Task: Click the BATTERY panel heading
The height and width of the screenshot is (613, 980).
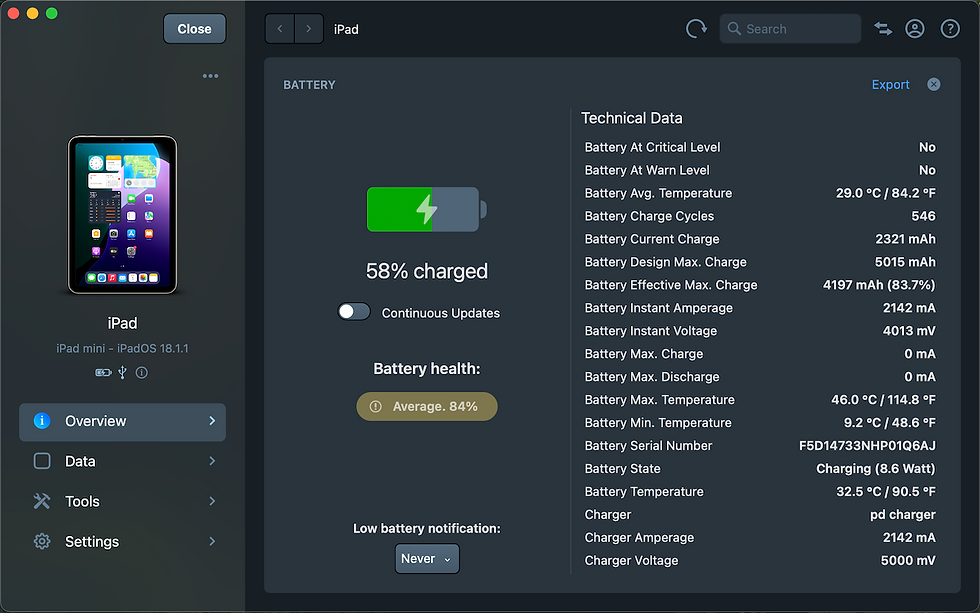Action: [309, 85]
